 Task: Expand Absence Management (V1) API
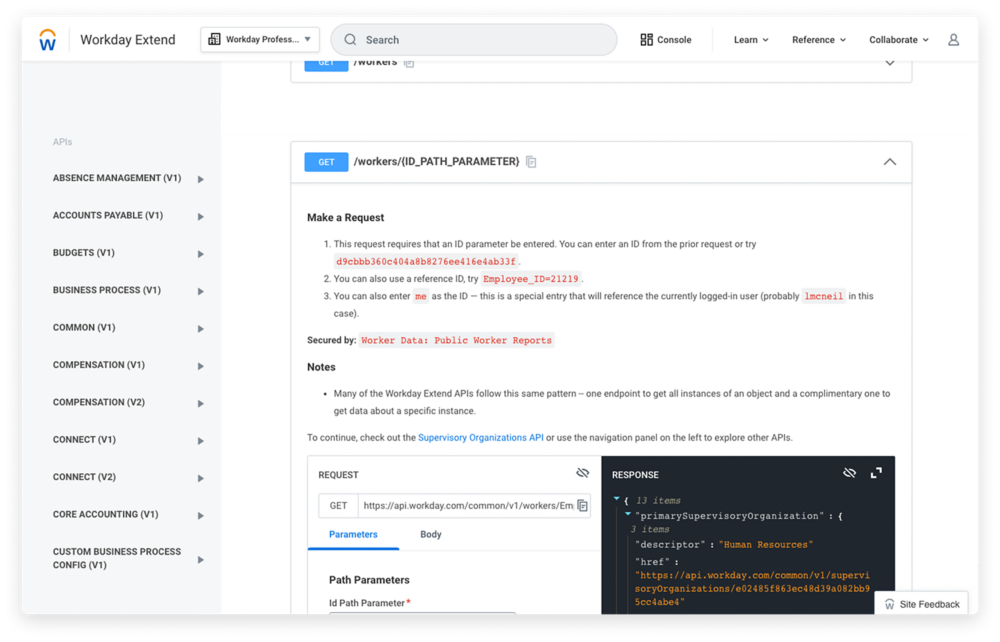pyautogui.click(x=201, y=179)
